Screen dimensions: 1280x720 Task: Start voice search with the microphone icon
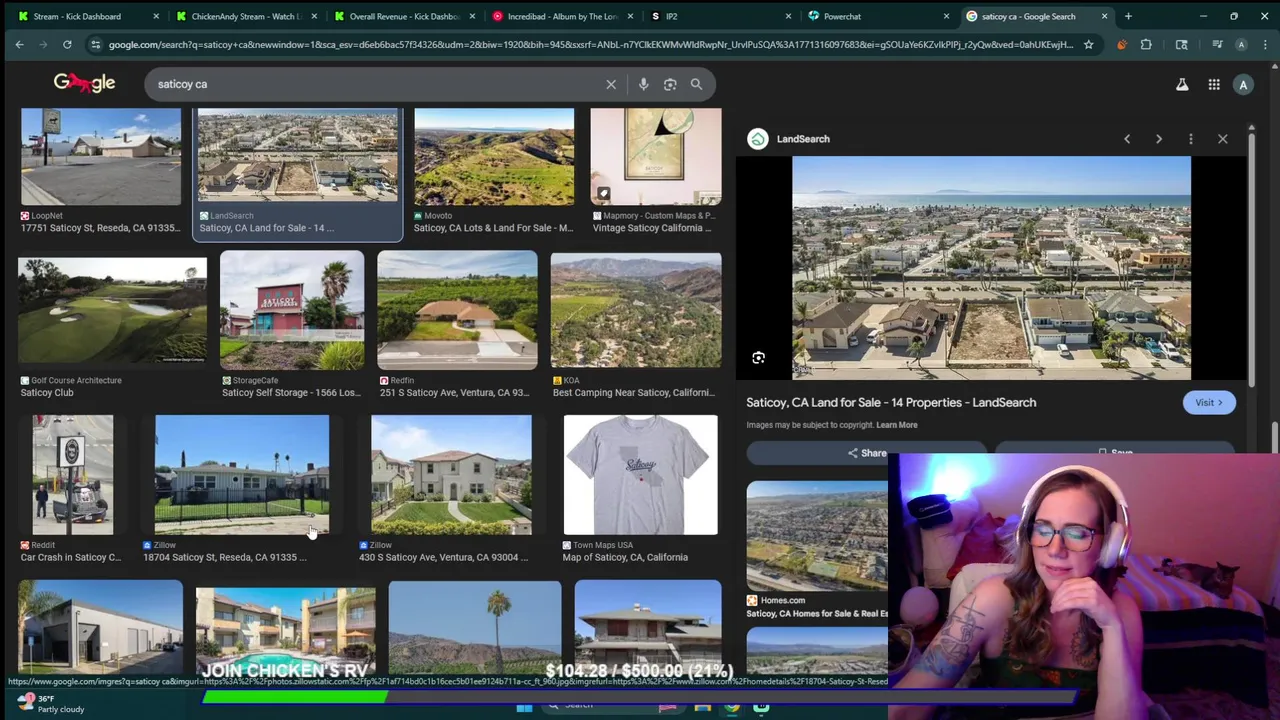tap(643, 84)
